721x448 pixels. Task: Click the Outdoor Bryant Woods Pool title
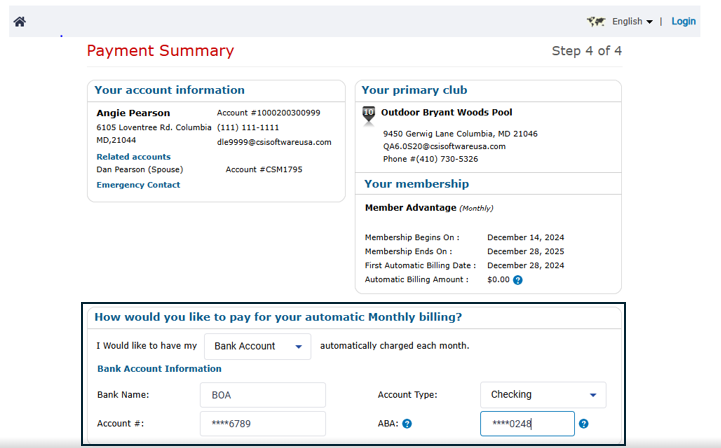[x=446, y=113]
